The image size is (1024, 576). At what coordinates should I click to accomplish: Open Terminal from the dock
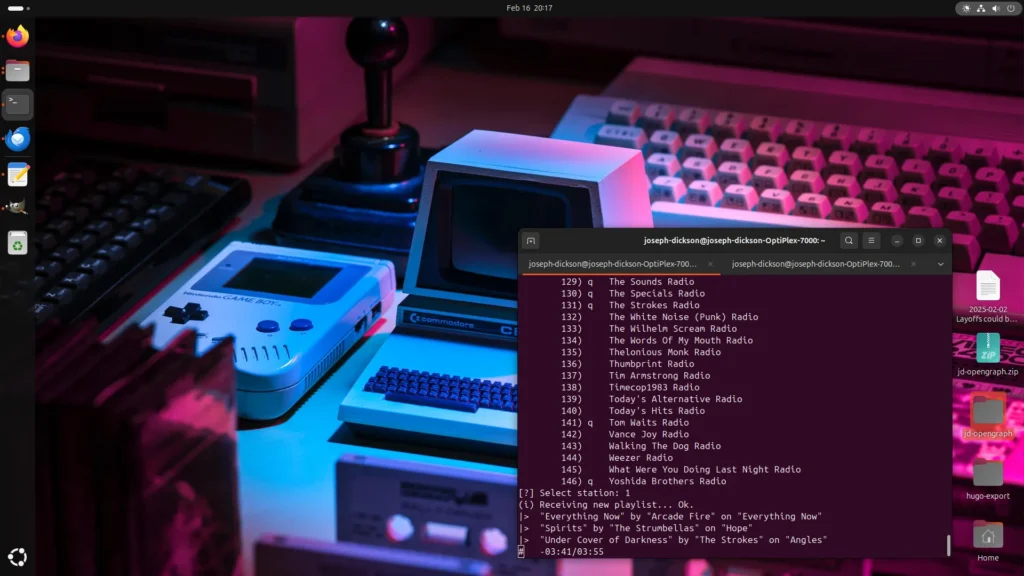coord(18,104)
